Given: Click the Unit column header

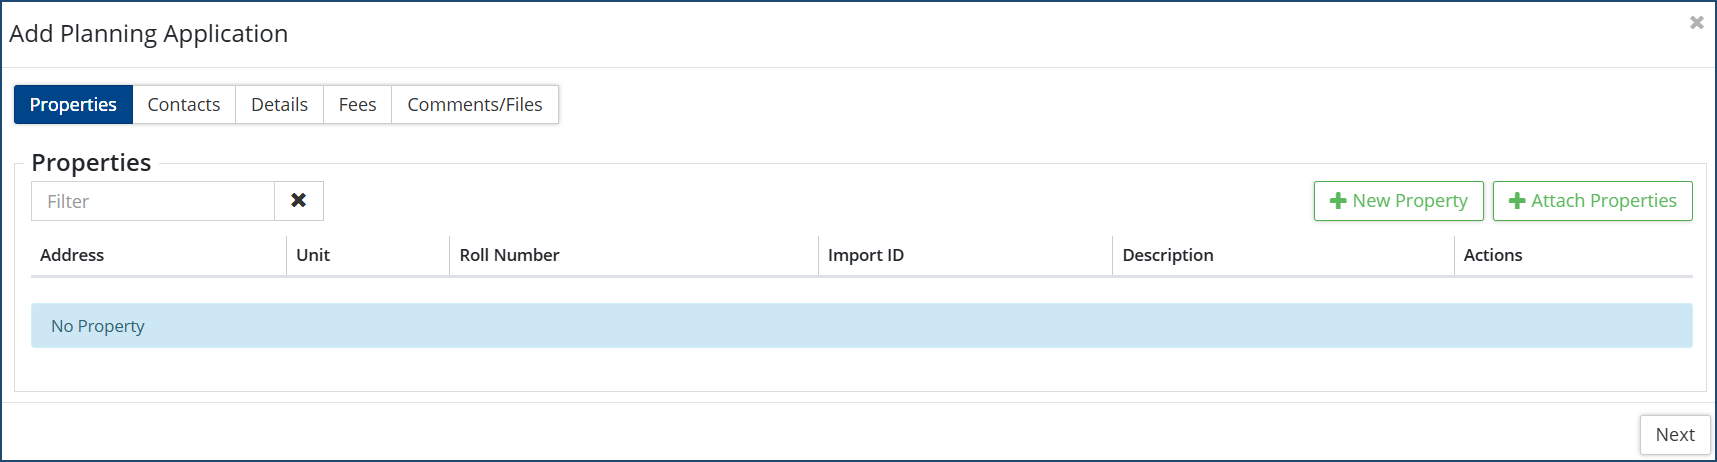Looking at the screenshot, I should tap(313, 255).
